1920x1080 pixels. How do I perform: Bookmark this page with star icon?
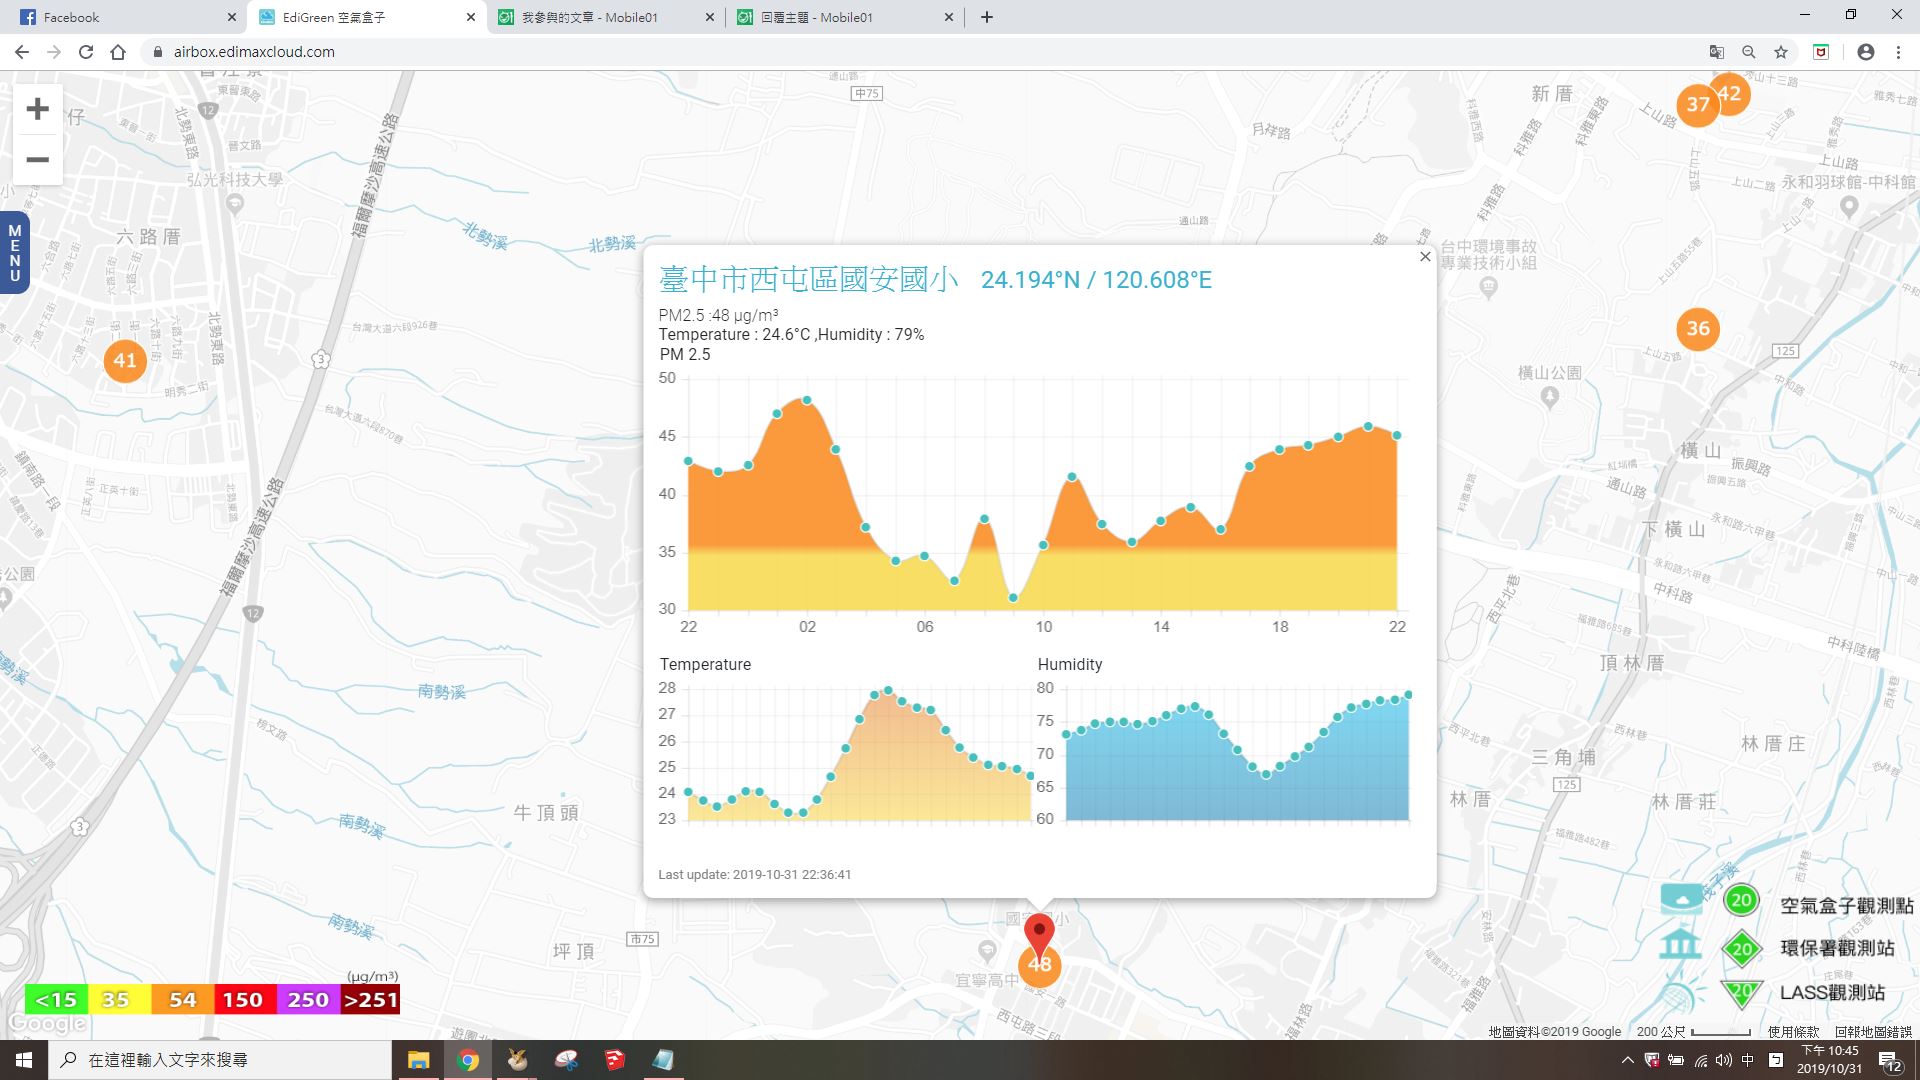1781,52
